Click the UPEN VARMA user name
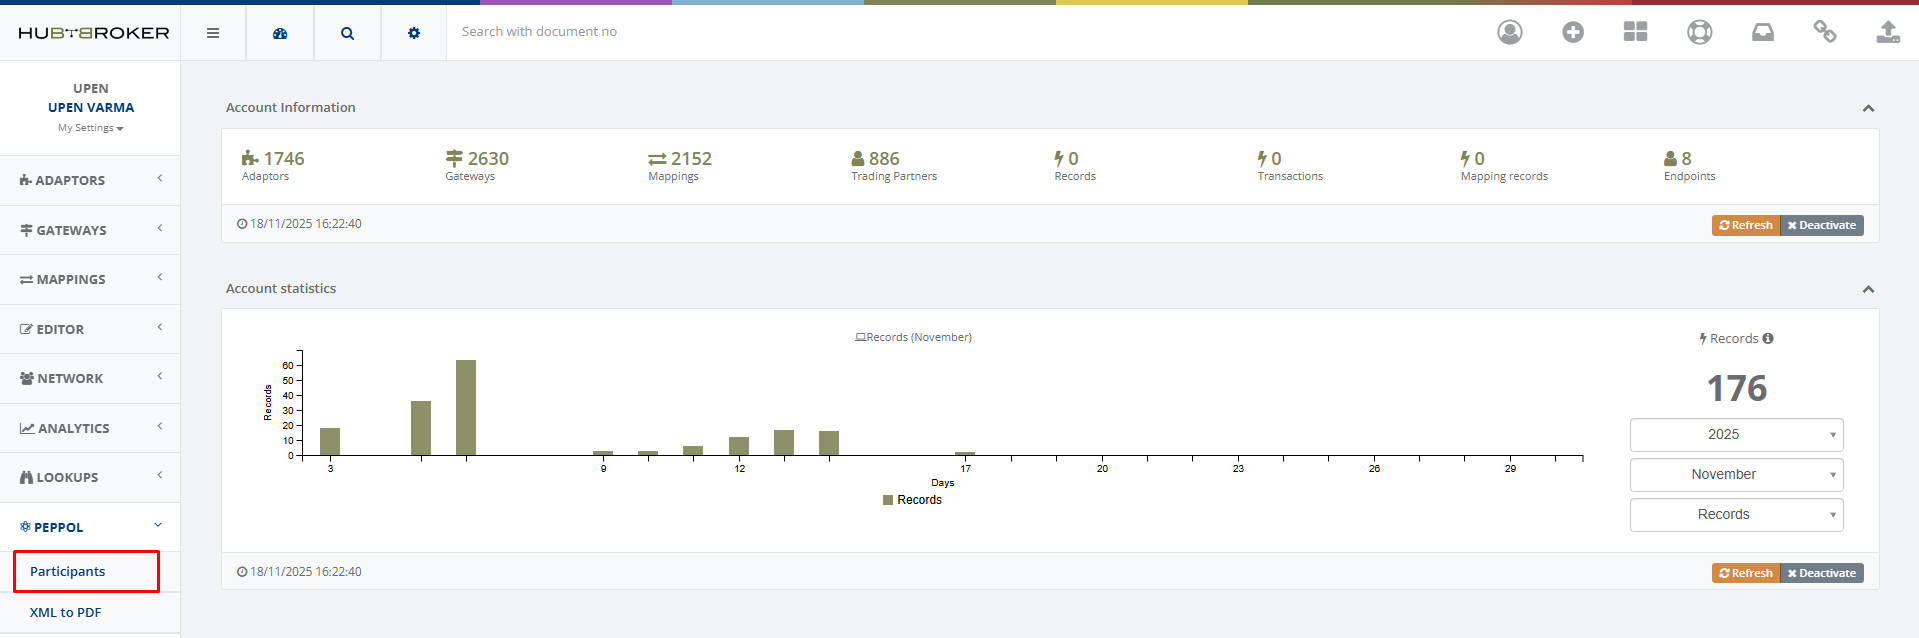Screen dimensions: 1919x638 click(x=91, y=107)
